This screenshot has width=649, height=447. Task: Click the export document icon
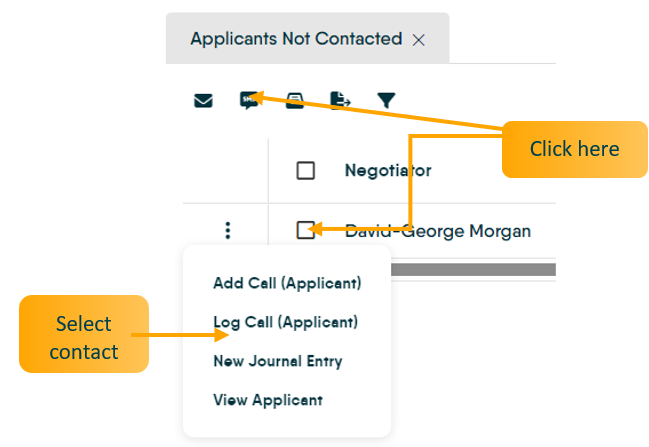tap(341, 100)
